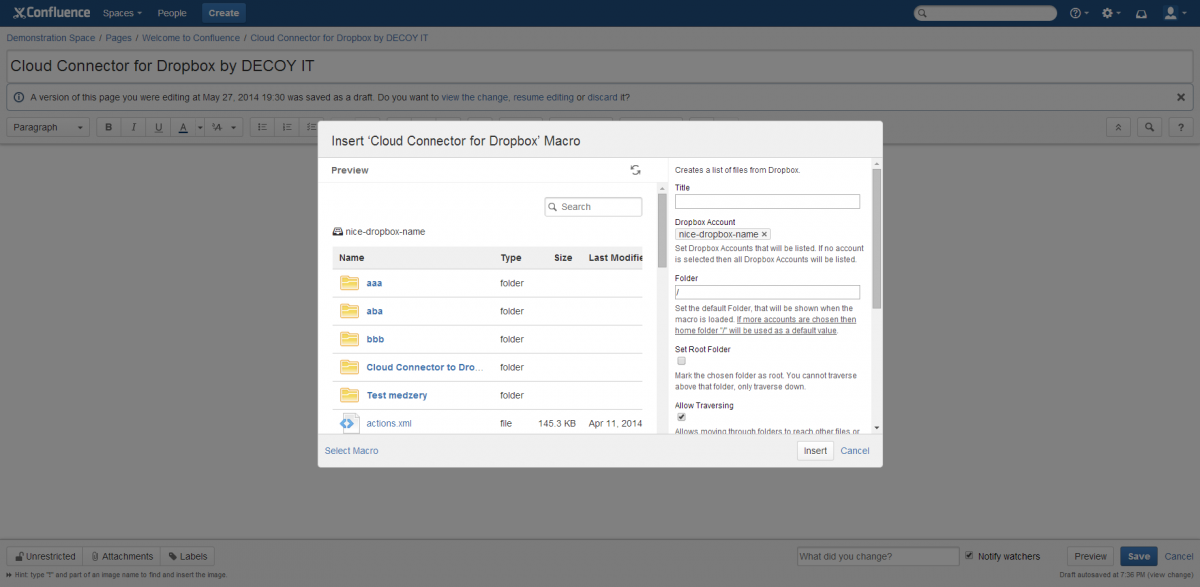Open the notifications inbox icon
The image size is (1200, 587).
pos(1141,13)
